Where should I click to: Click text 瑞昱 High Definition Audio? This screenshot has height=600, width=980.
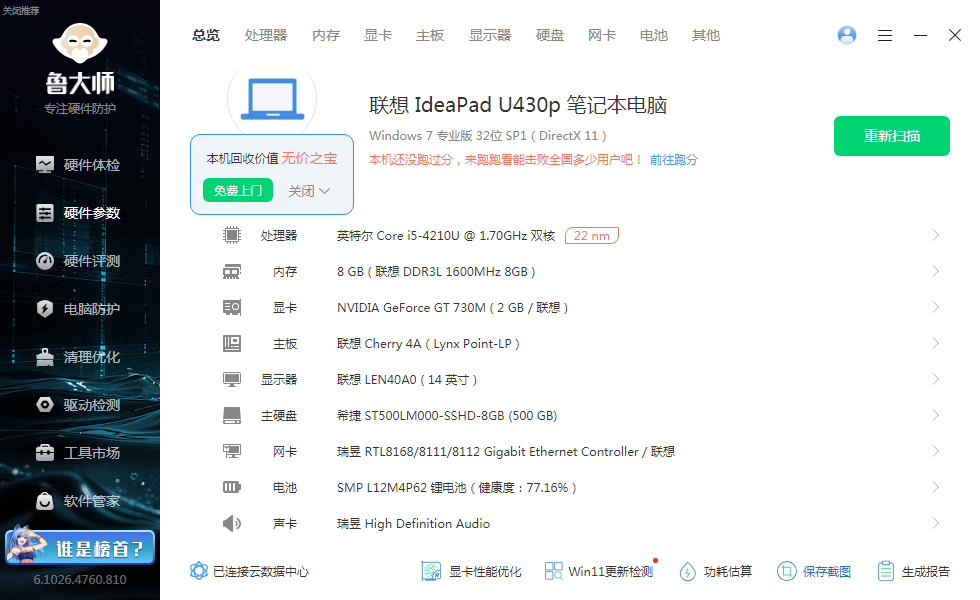click(x=413, y=524)
